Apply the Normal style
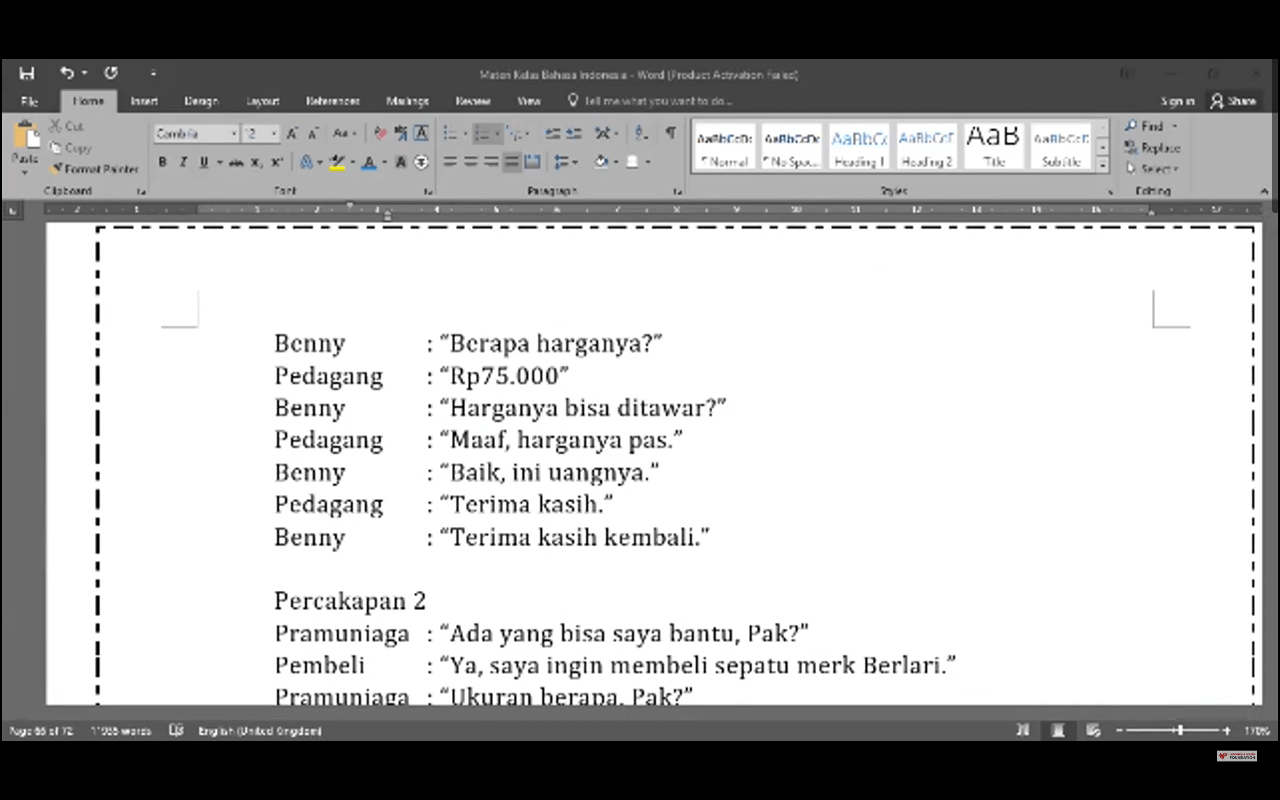The width and height of the screenshot is (1280, 800). (725, 147)
